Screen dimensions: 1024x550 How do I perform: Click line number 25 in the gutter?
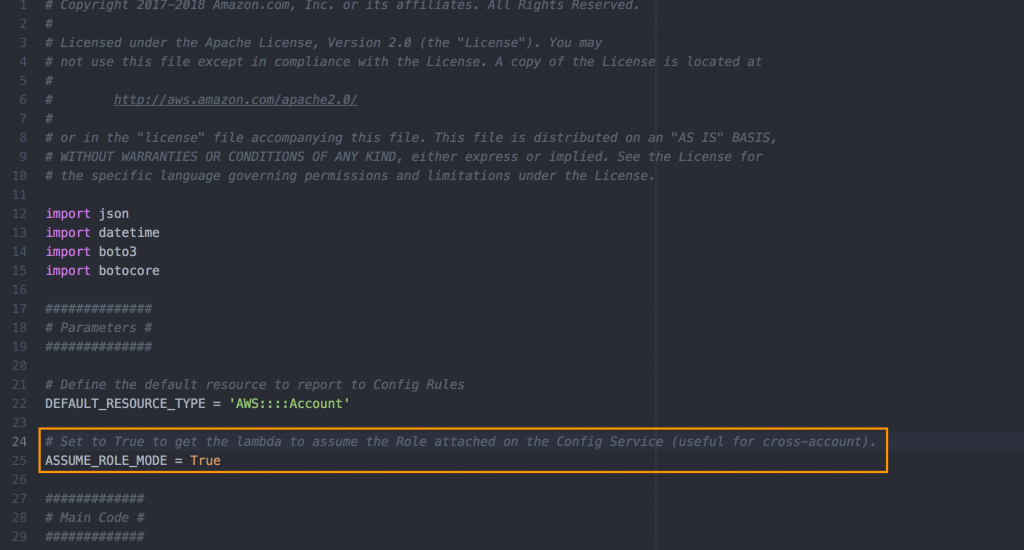pos(20,461)
